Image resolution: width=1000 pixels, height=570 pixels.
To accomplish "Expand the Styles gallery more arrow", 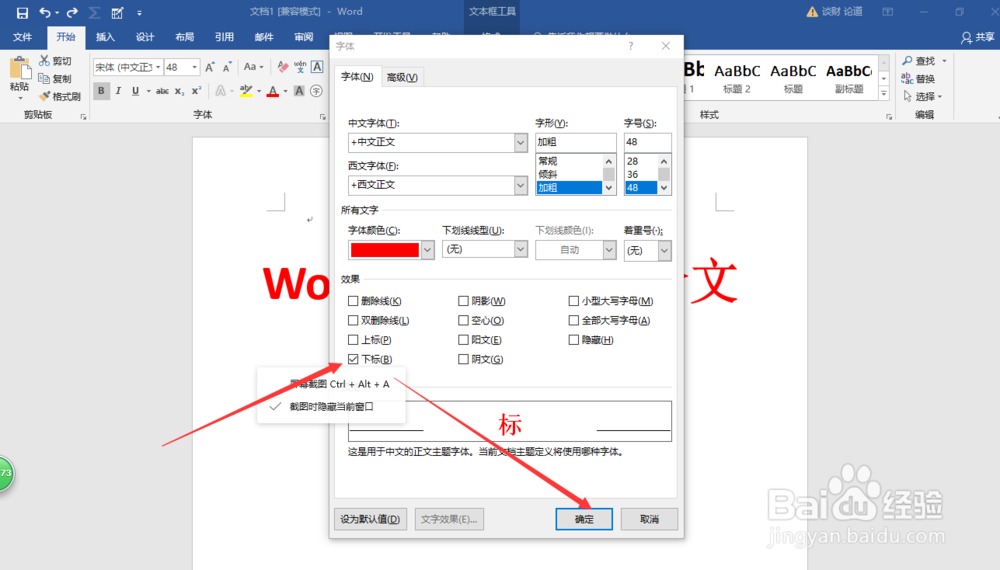I will pos(884,93).
